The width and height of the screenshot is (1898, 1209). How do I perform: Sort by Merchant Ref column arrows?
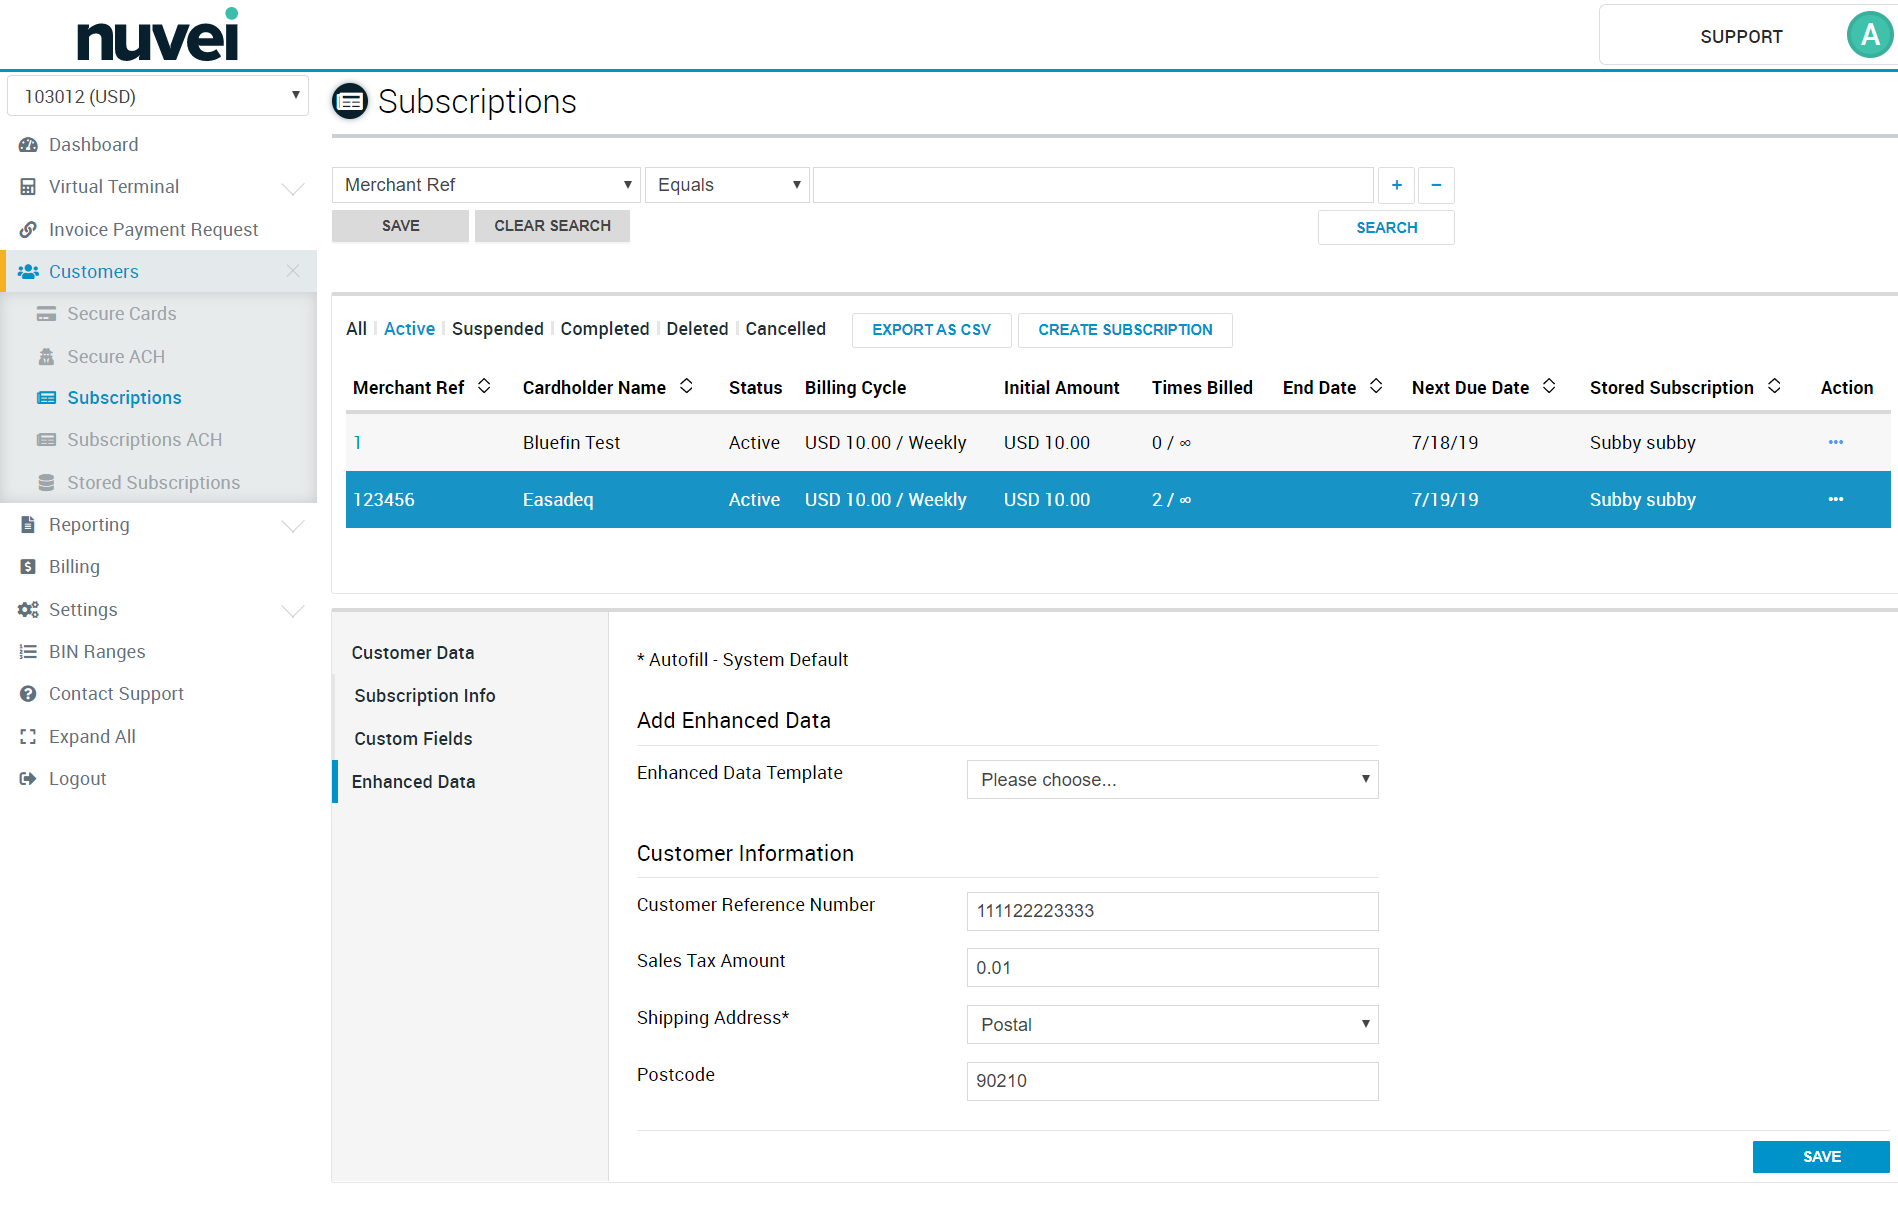point(484,387)
